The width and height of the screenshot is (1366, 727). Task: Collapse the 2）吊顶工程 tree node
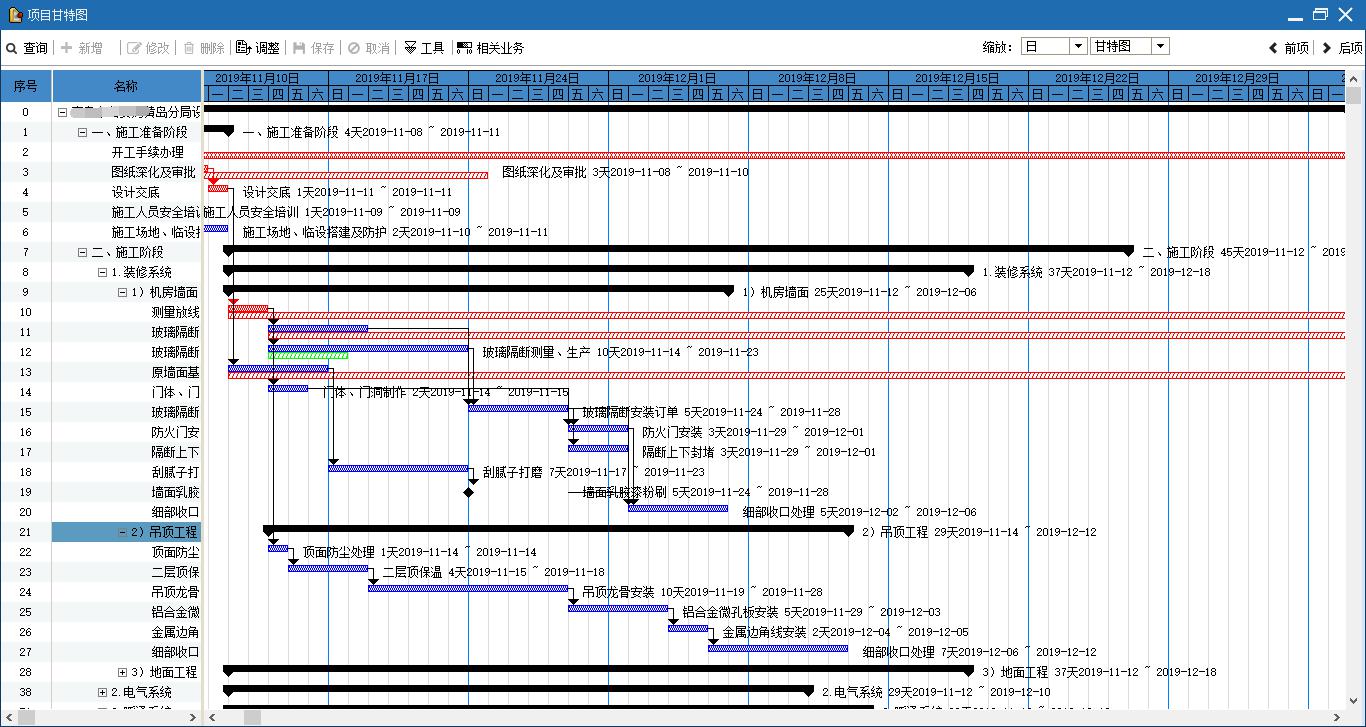(x=122, y=532)
